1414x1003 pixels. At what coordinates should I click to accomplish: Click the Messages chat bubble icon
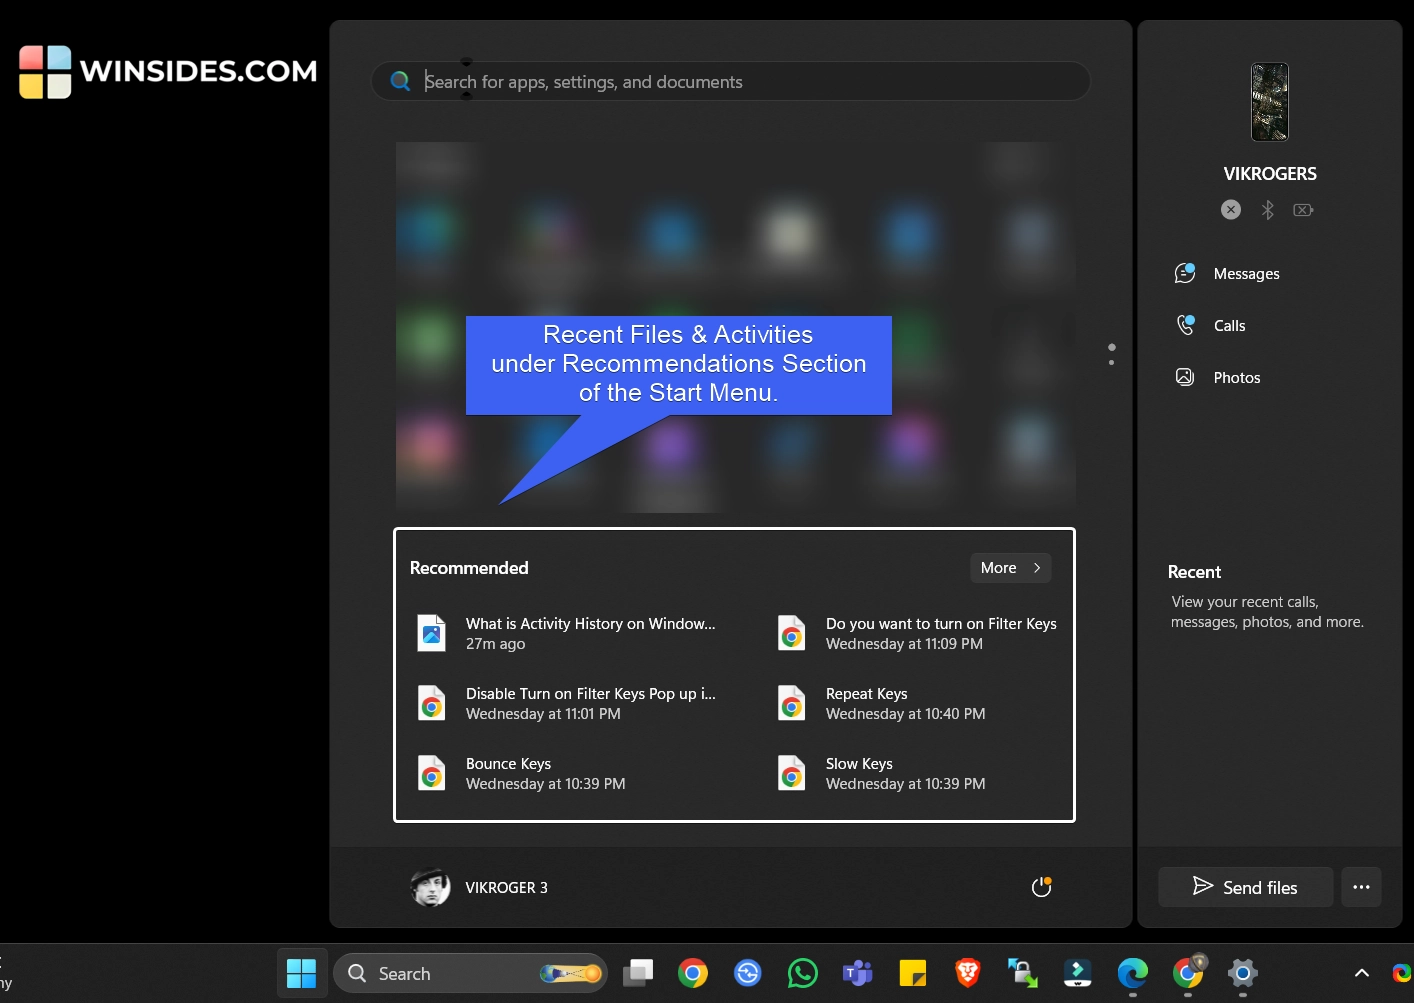1185,273
